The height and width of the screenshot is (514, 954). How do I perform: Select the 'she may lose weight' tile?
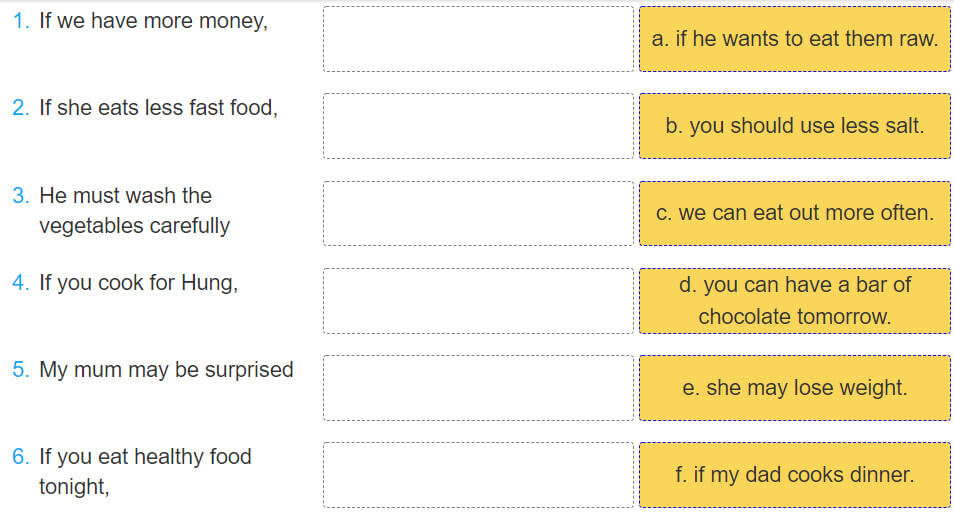(794, 387)
